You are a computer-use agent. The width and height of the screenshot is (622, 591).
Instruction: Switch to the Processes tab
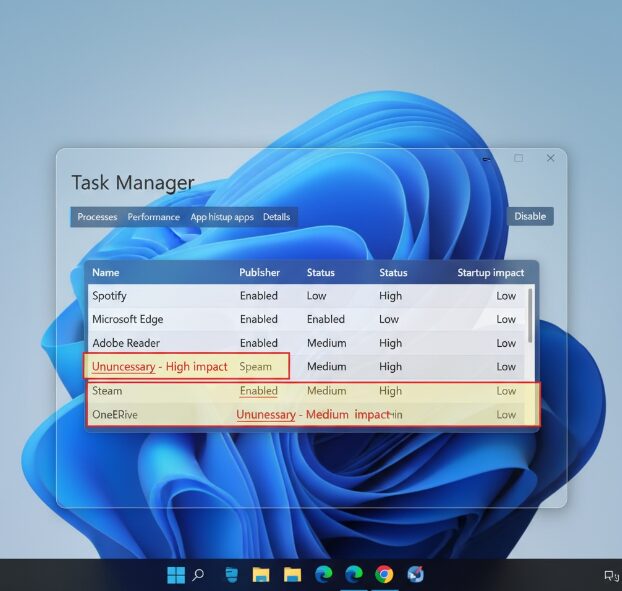97,217
